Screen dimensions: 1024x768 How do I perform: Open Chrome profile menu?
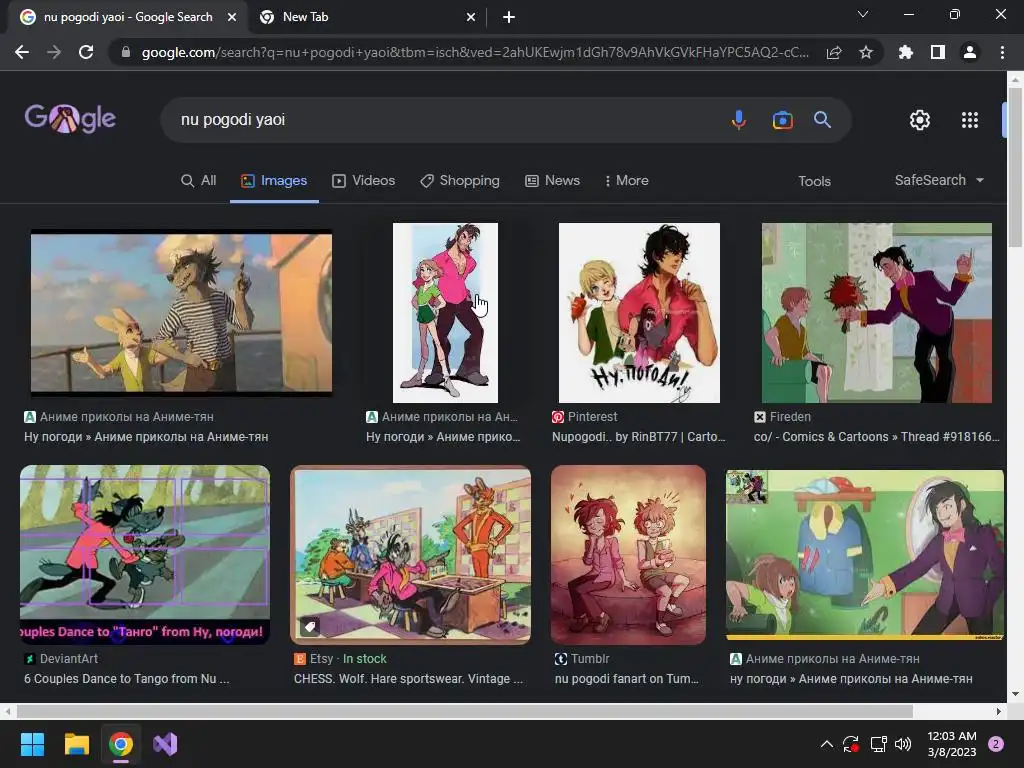[970, 52]
